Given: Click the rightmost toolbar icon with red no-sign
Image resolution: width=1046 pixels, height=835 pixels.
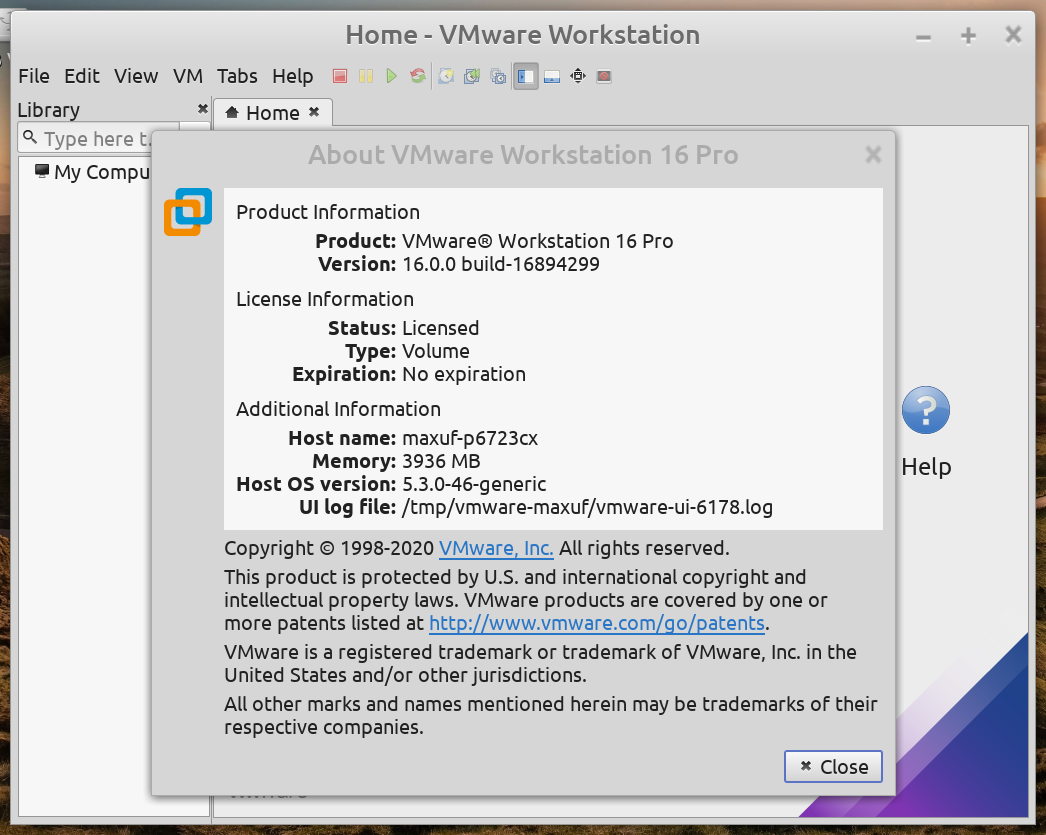Looking at the screenshot, I should 604,77.
